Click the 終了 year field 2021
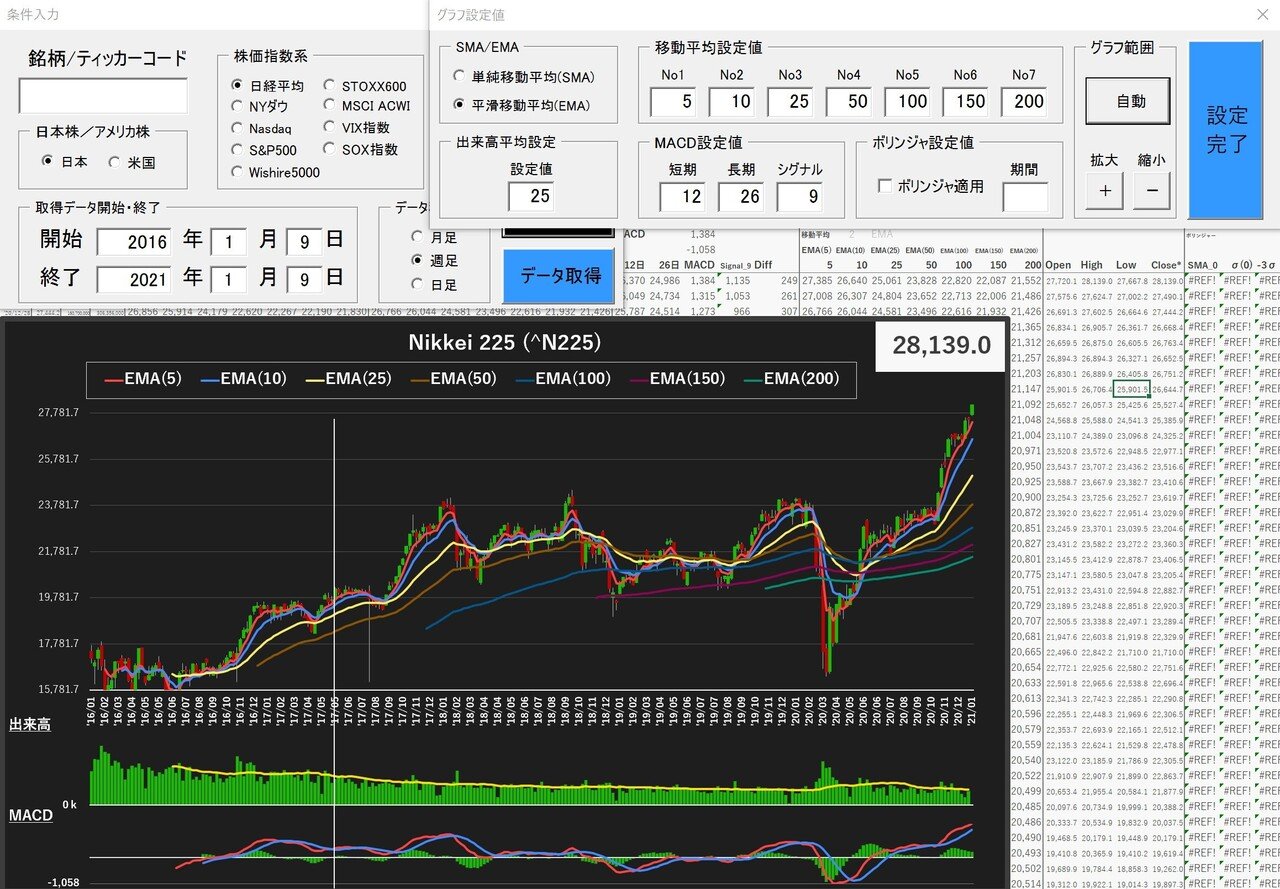Viewport: 1280px width, 889px height. pos(134,278)
